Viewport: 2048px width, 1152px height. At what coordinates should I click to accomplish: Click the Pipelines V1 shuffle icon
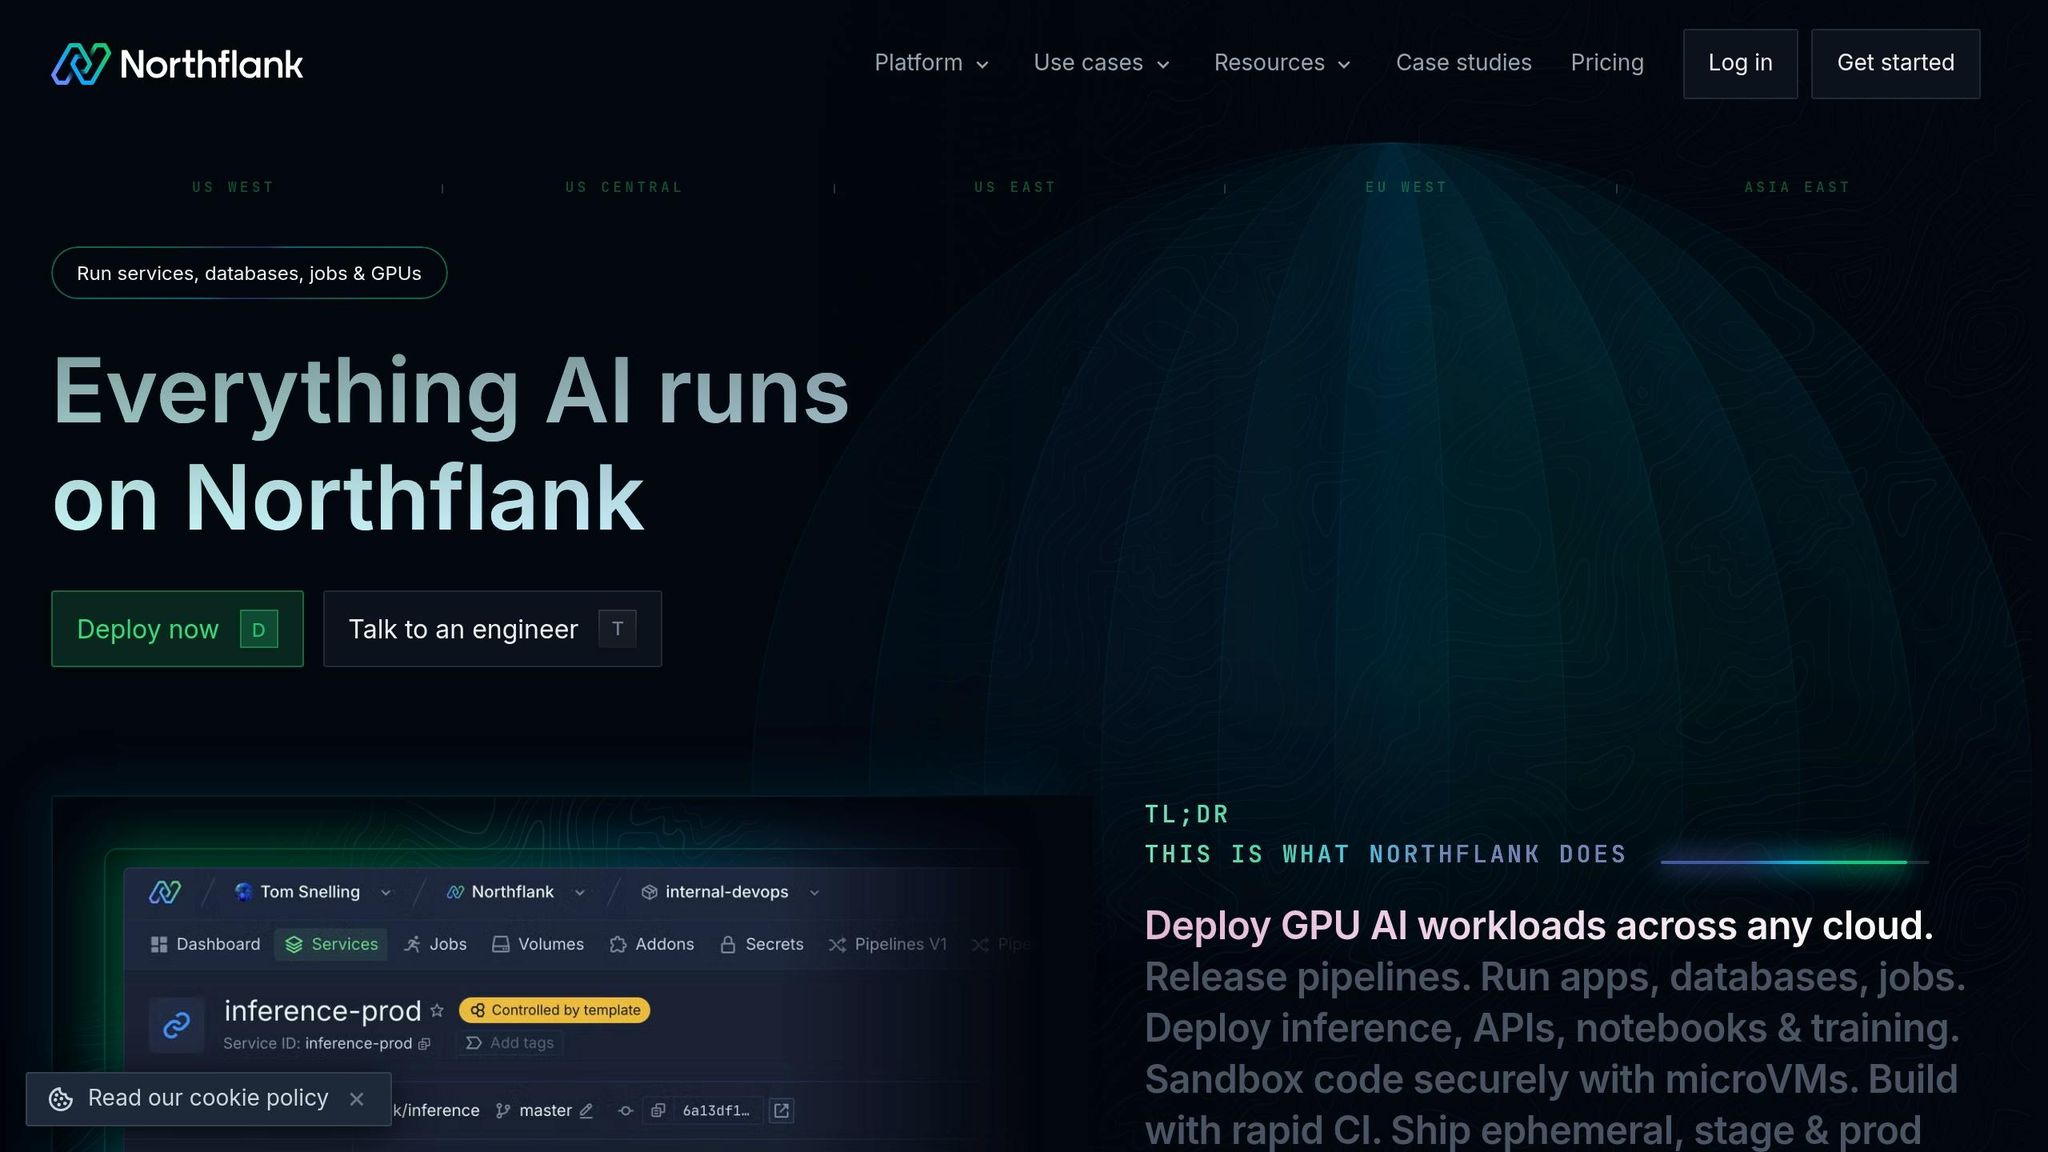tap(837, 944)
